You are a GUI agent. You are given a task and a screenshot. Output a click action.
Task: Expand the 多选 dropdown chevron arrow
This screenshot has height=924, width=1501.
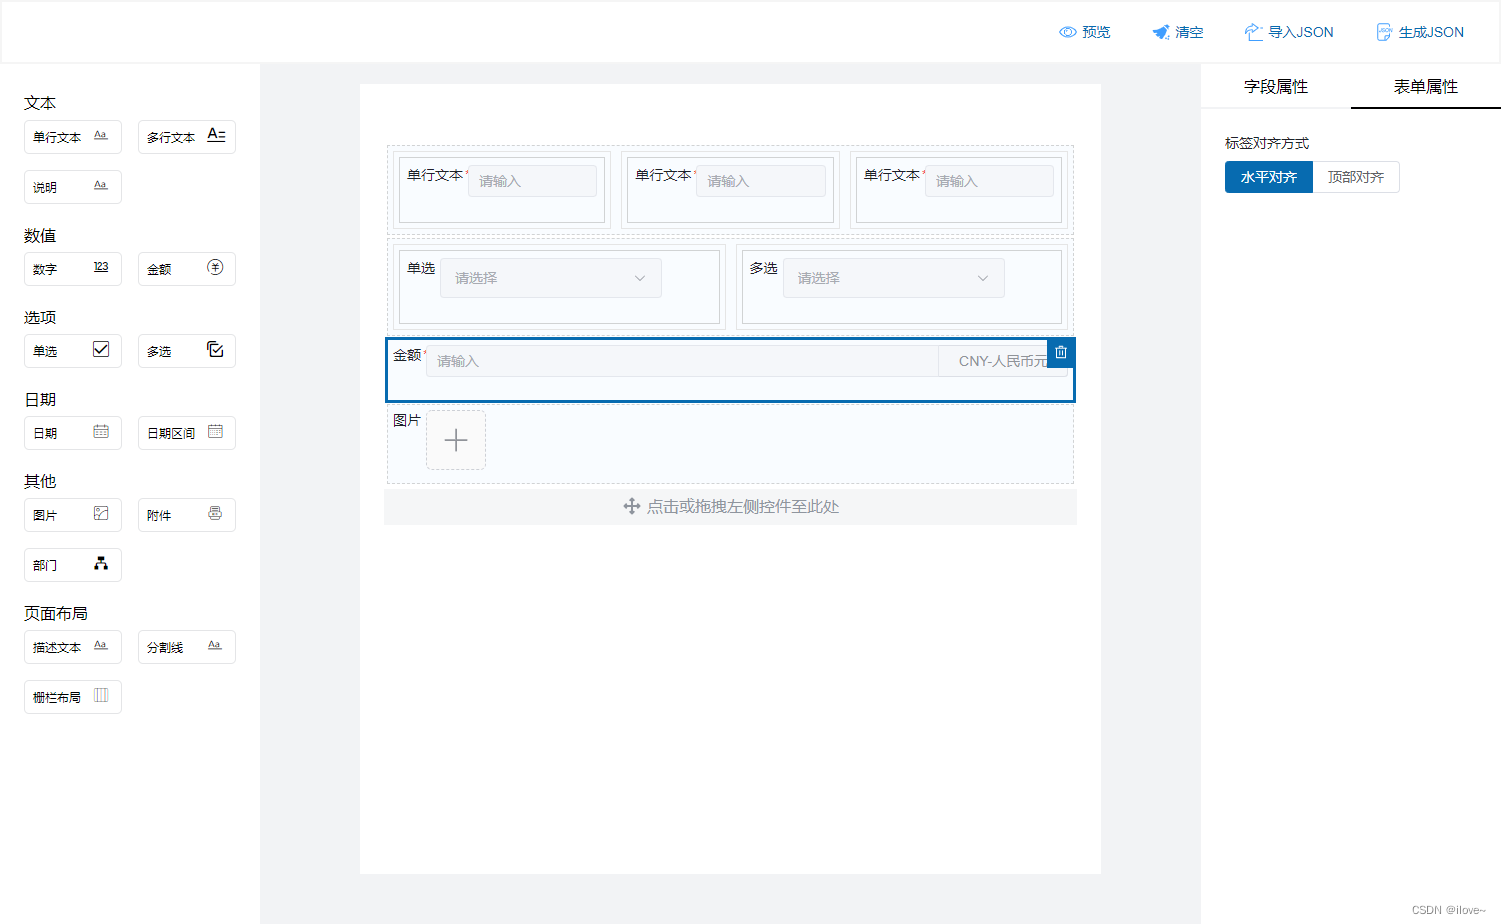(x=983, y=278)
